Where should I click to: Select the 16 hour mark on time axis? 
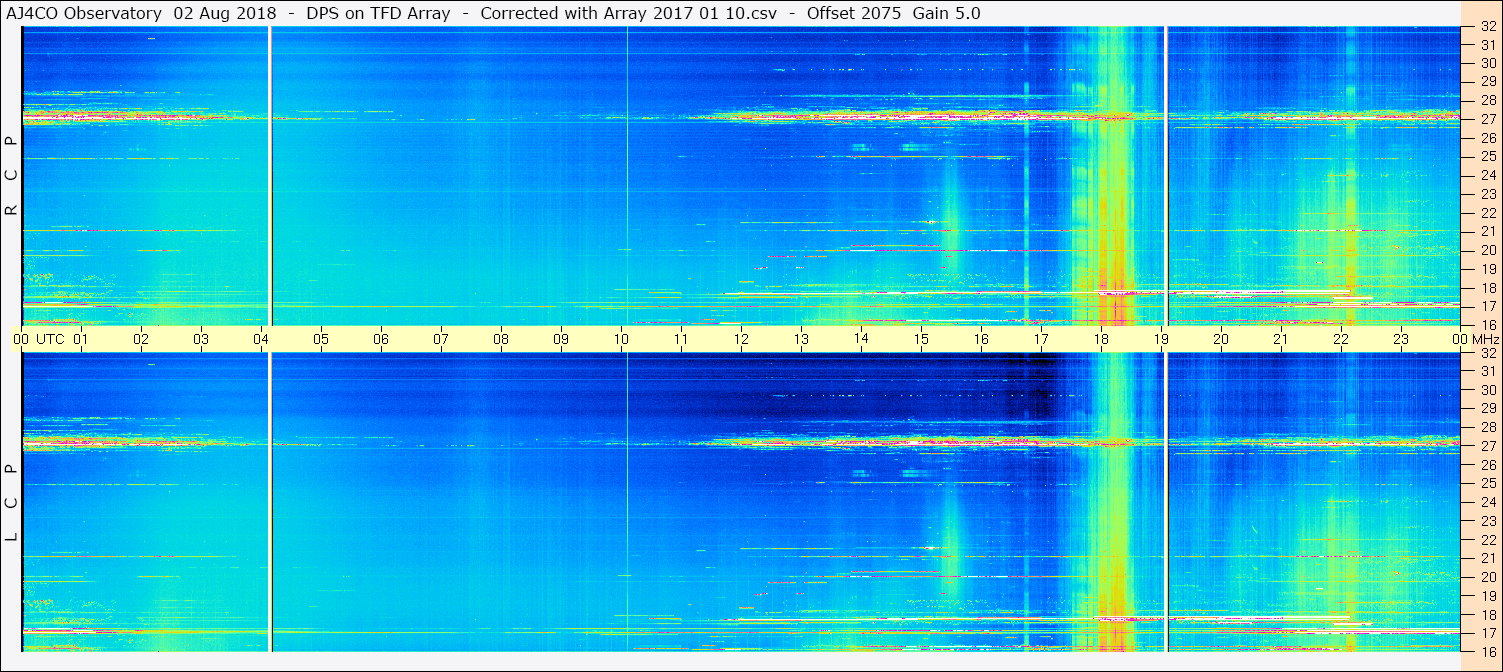click(981, 339)
